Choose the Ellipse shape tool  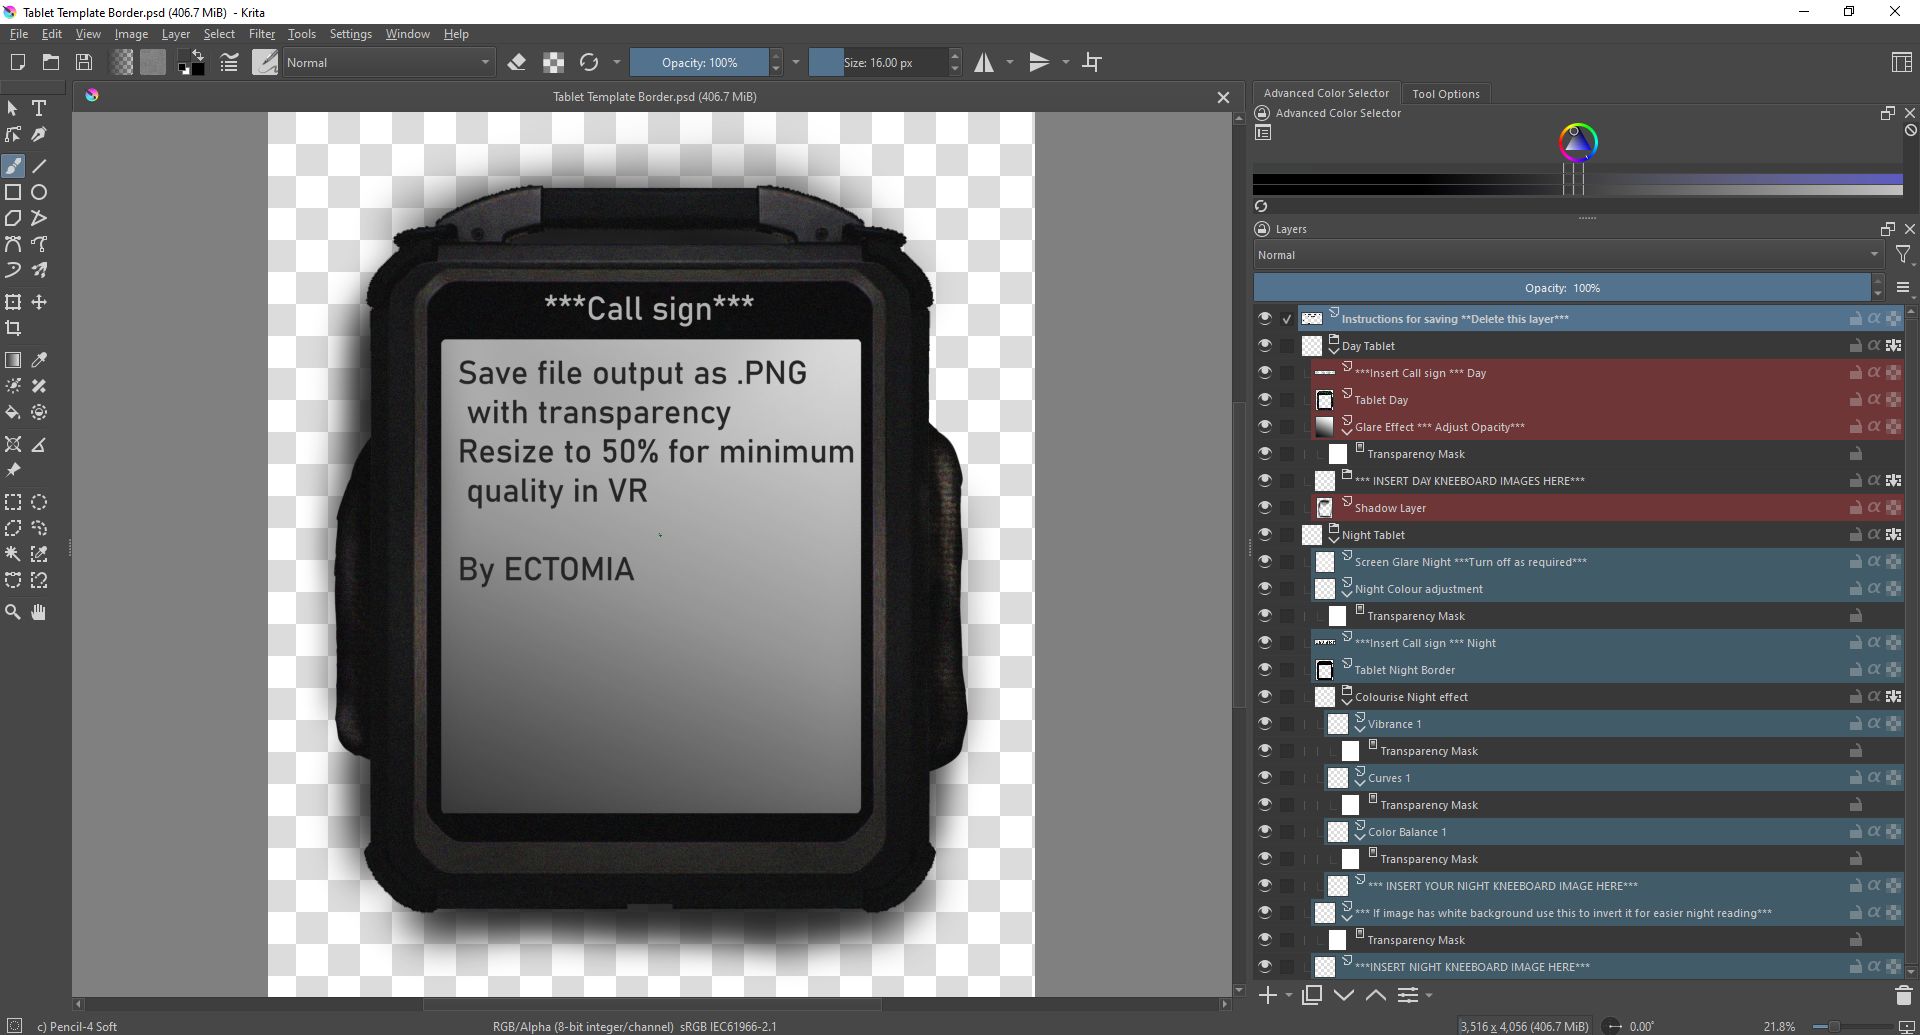pos(39,192)
